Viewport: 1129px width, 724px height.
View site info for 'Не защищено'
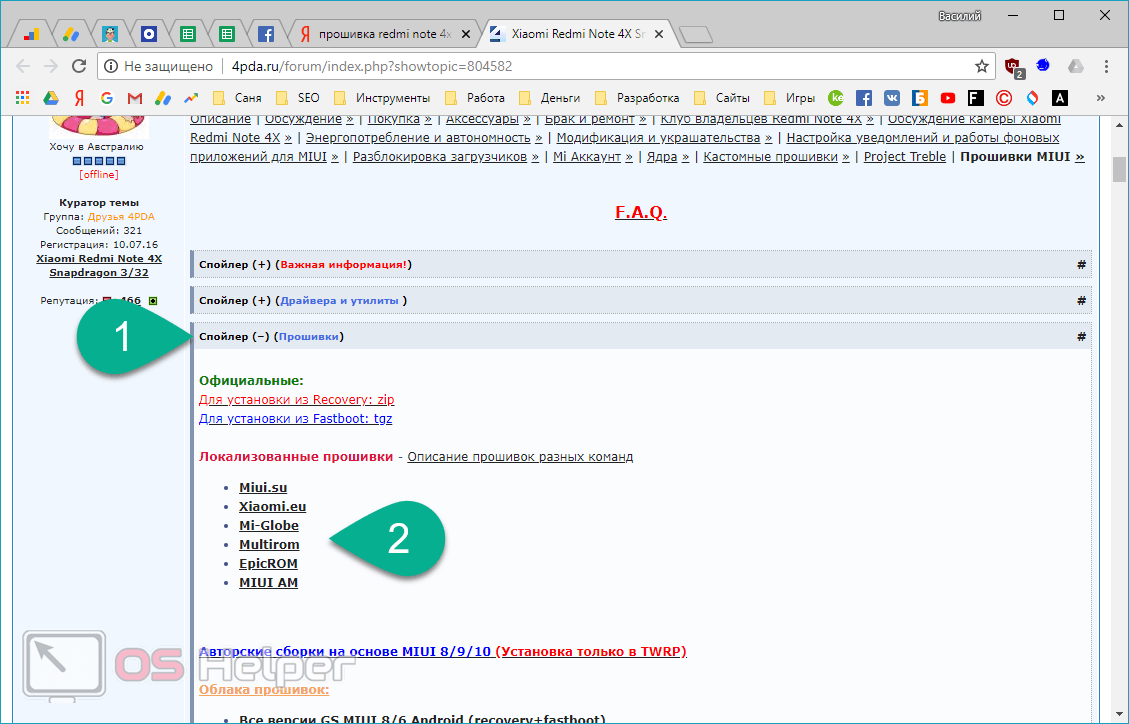coord(159,66)
